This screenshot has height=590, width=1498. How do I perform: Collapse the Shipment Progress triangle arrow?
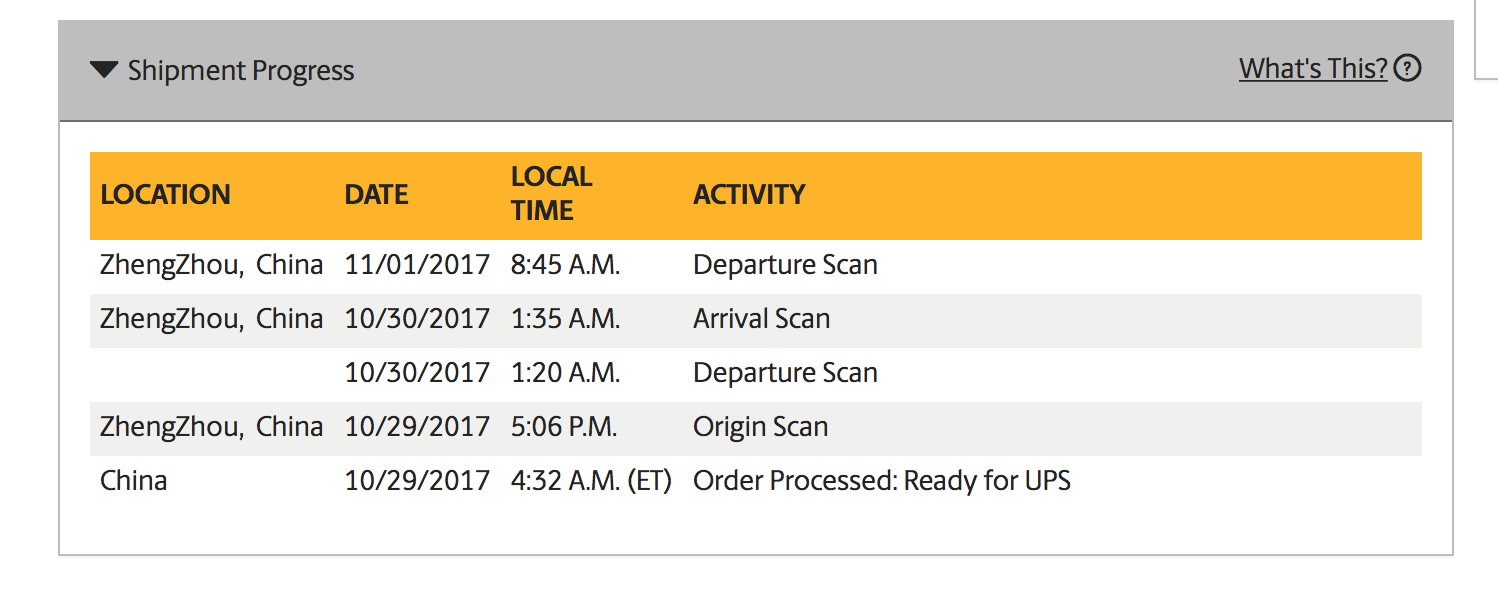[104, 70]
